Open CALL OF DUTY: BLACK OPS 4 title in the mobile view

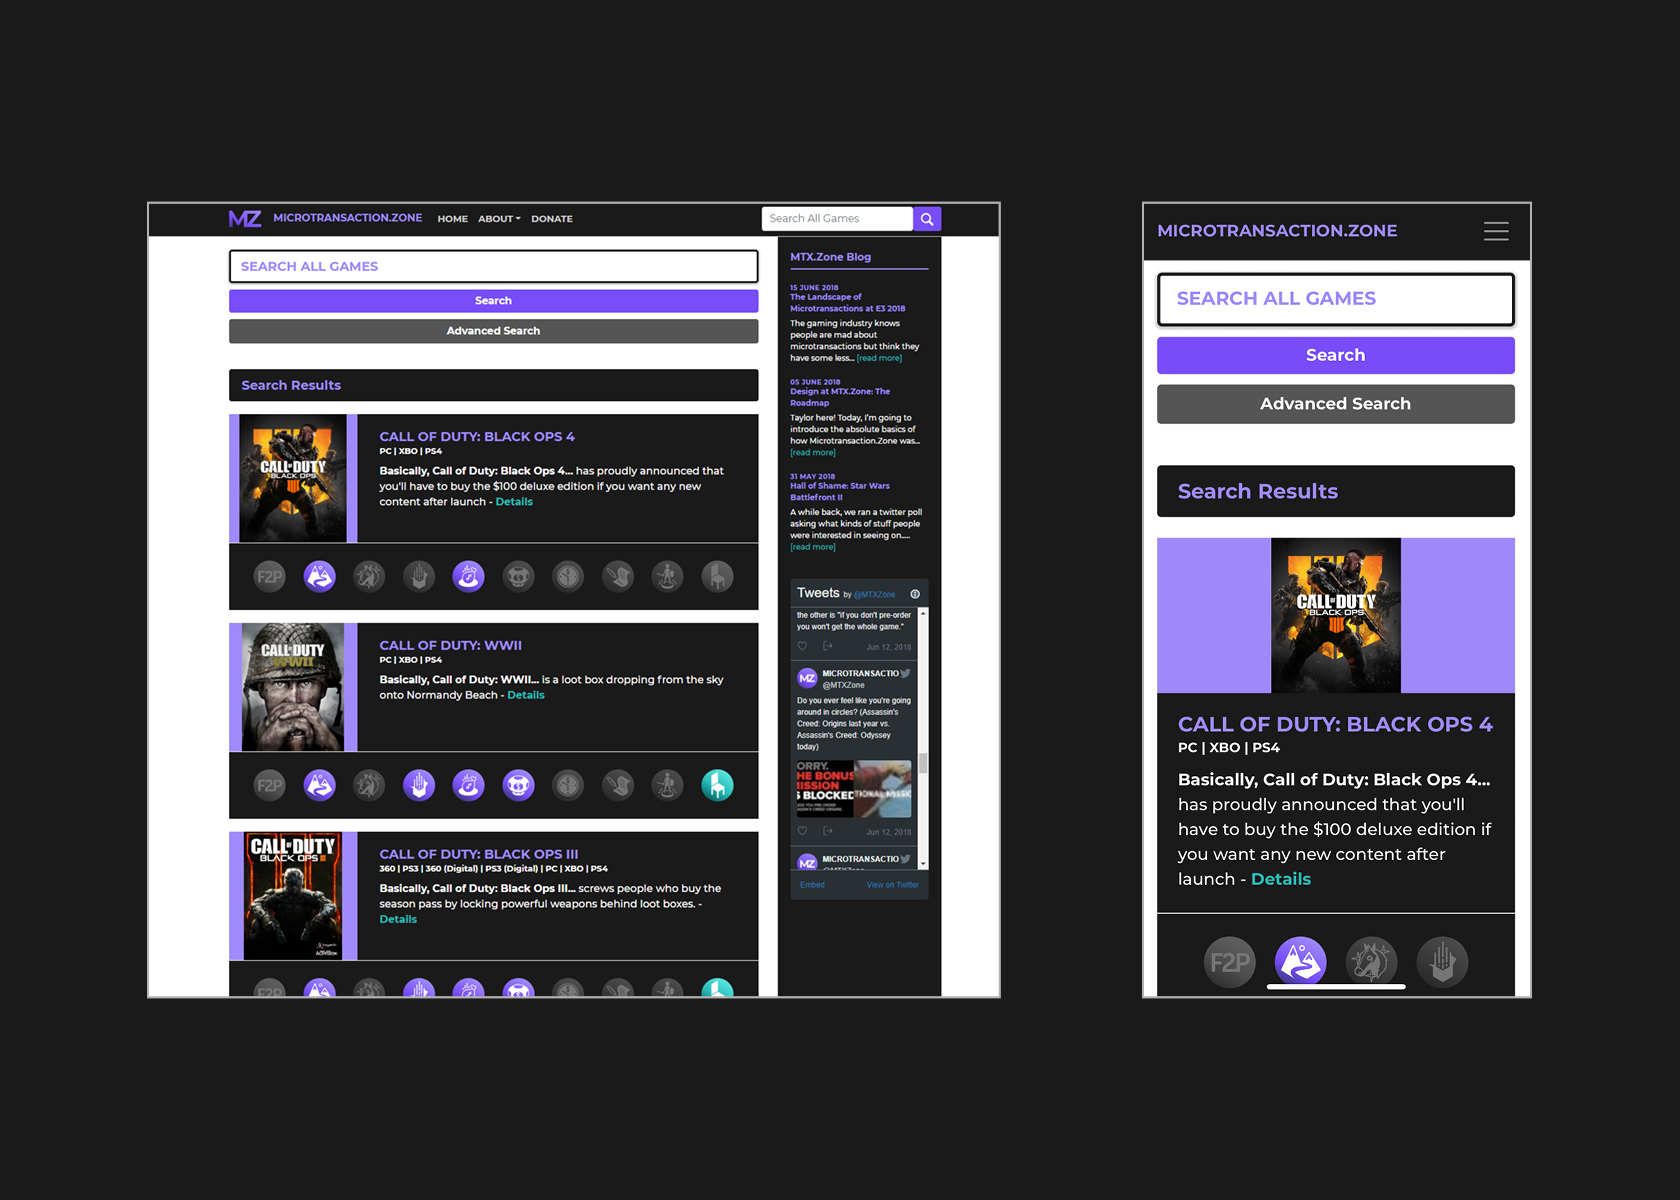[x=1335, y=724]
